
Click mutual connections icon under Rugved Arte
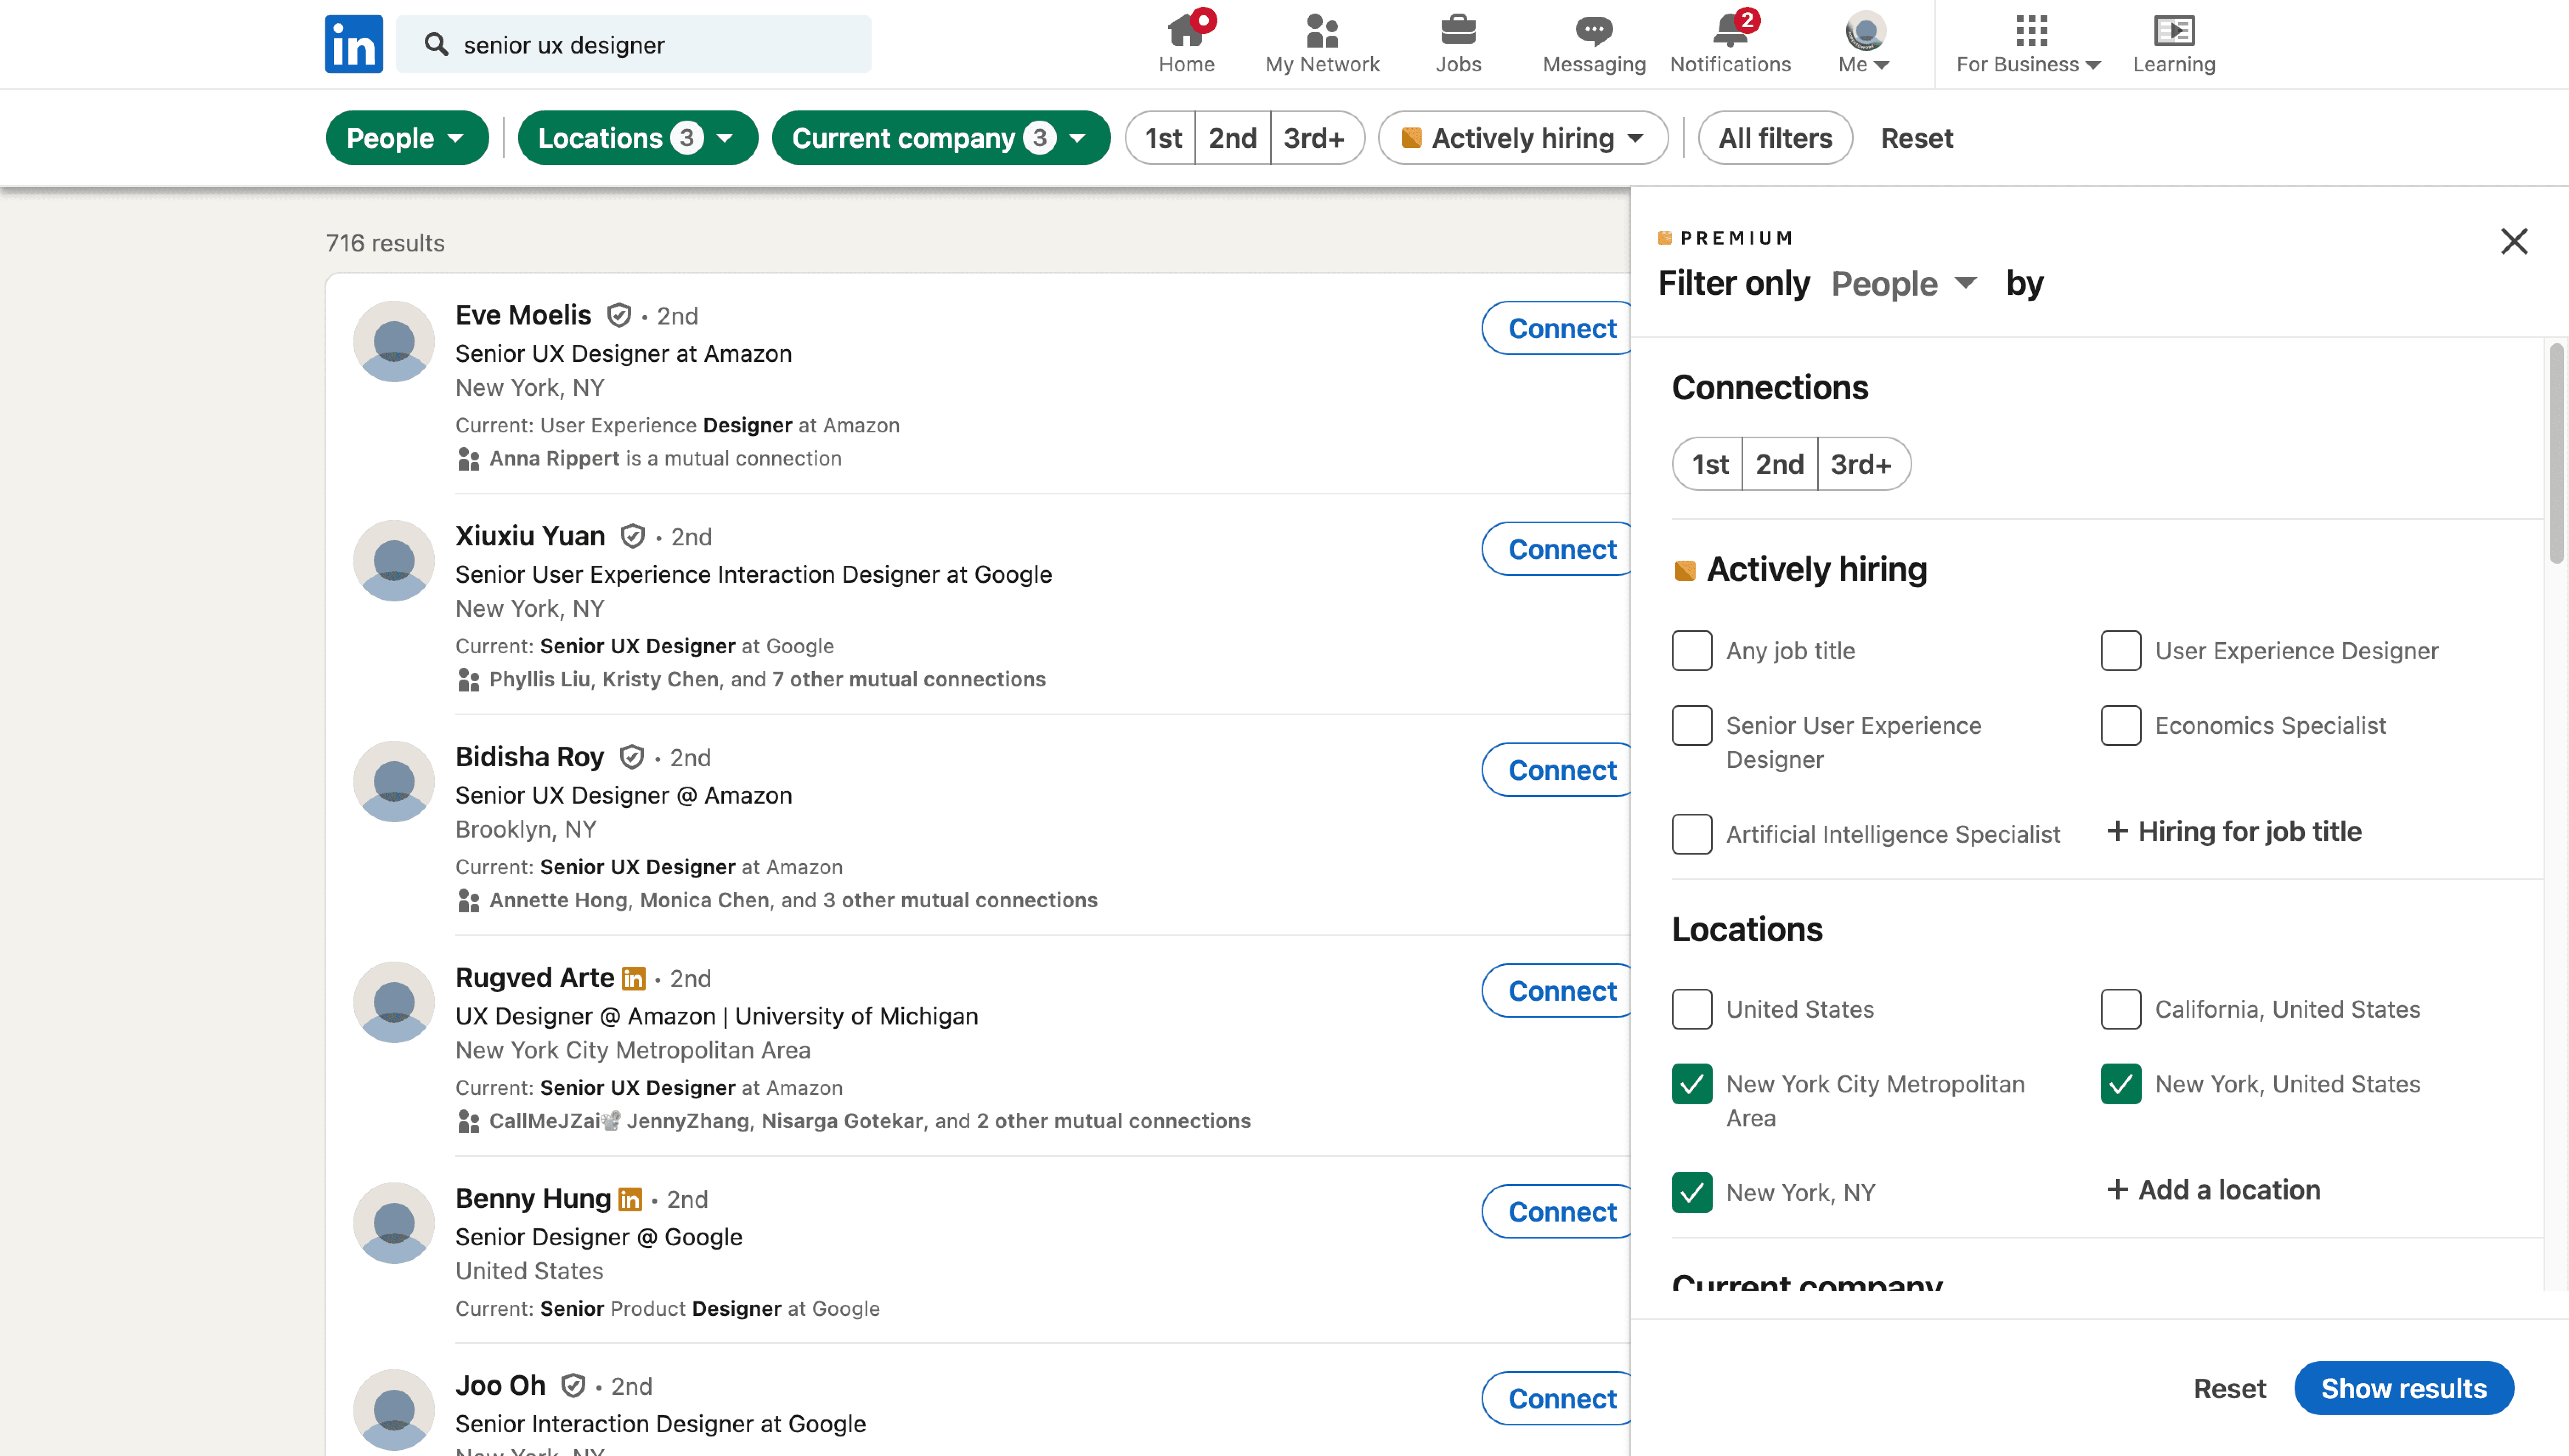[468, 1122]
